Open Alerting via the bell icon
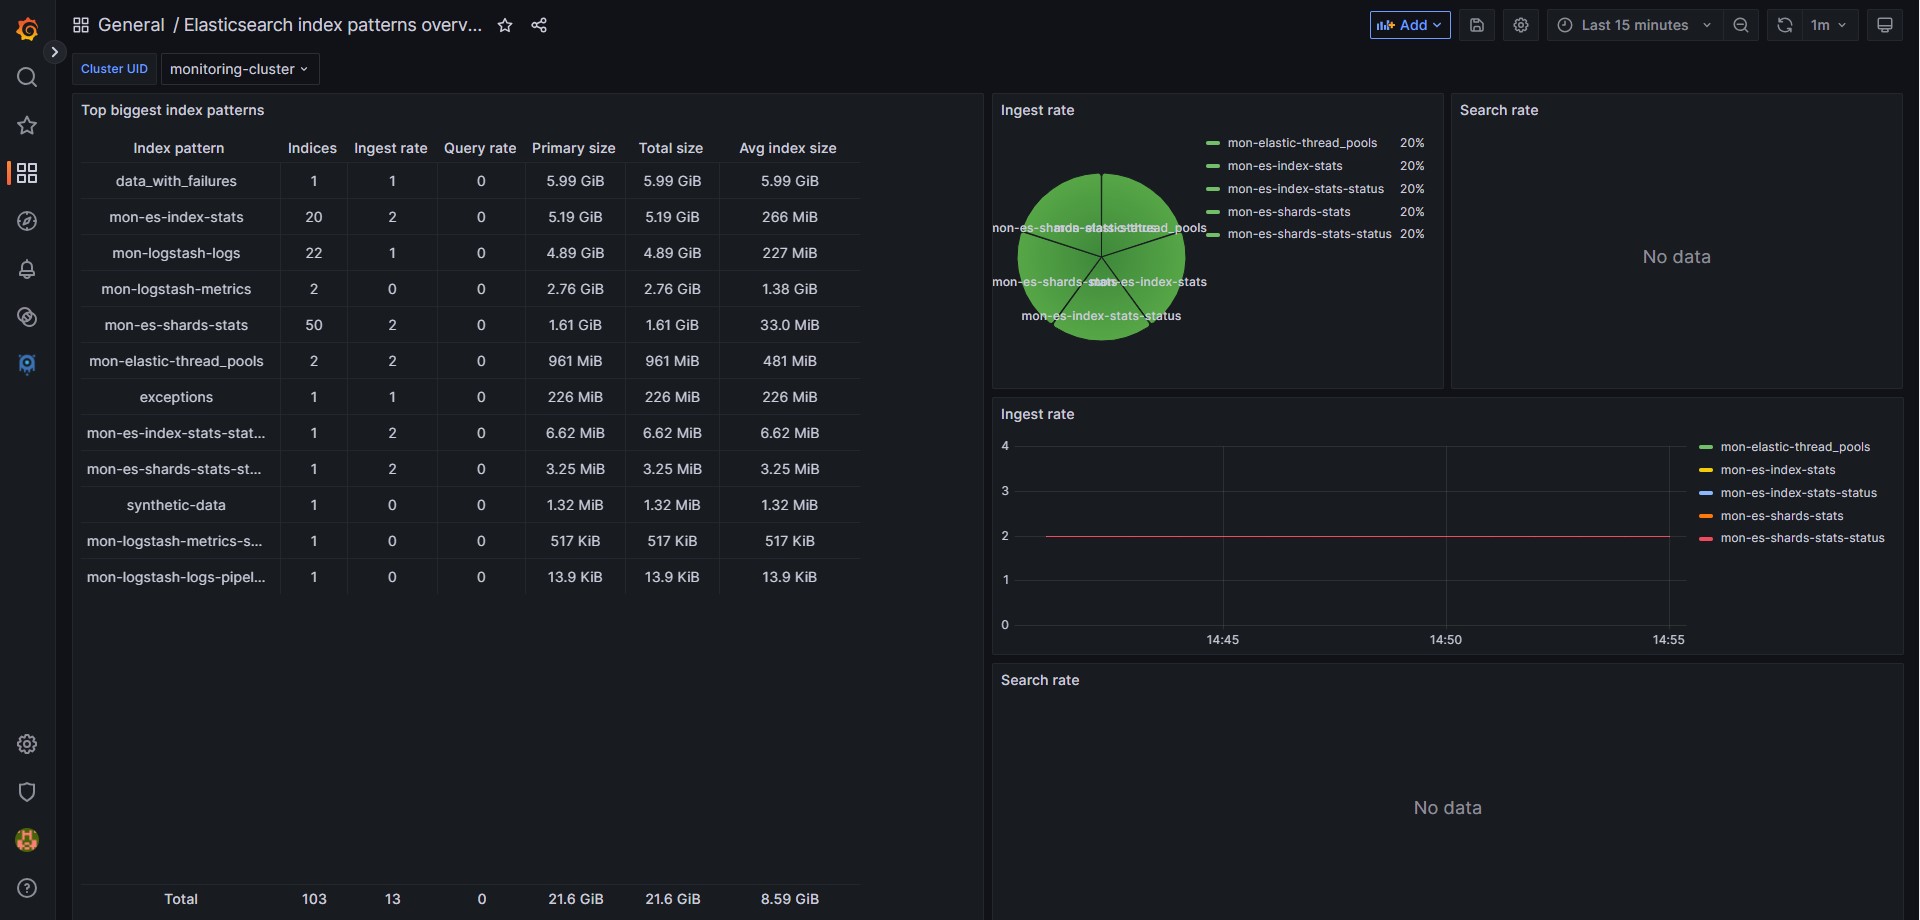Image resolution: width=1920 pixels, height=920 pixels. pos(27,269)
